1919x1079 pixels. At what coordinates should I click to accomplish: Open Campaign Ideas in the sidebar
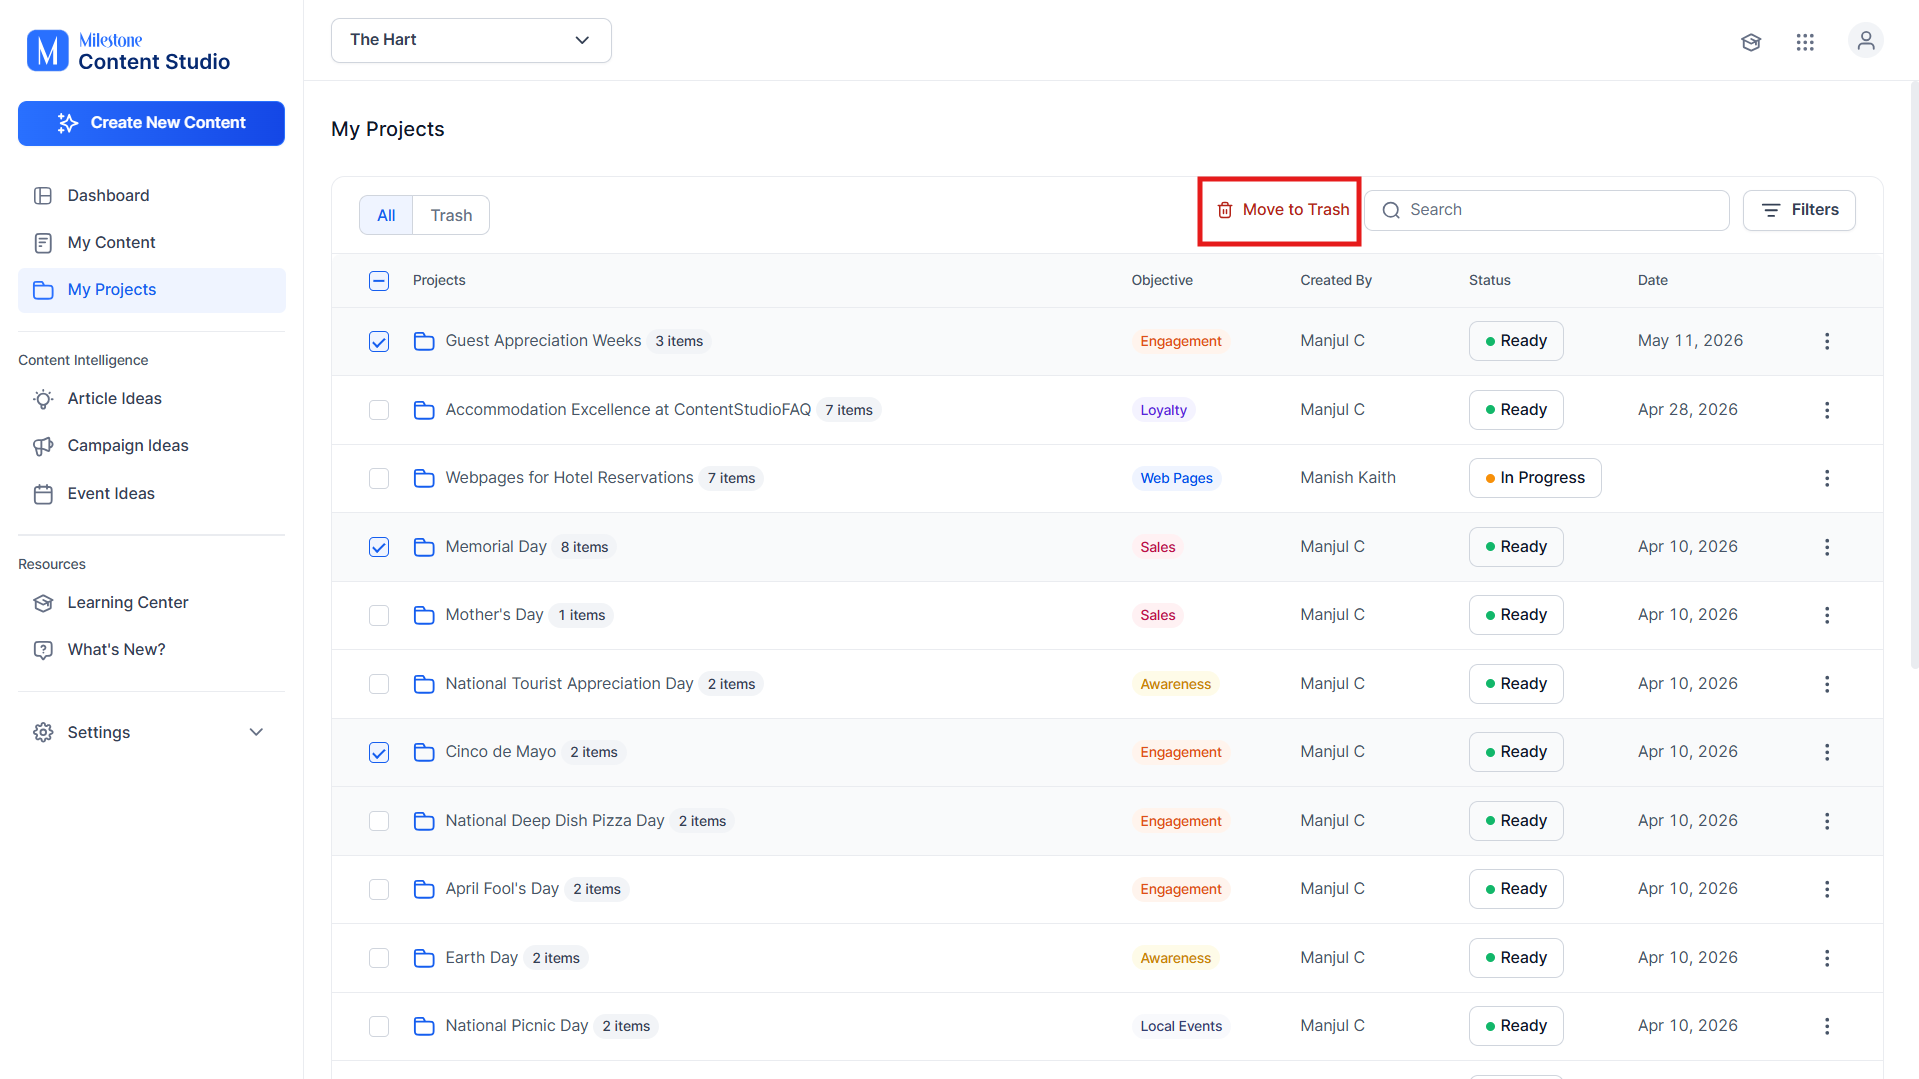pyautogui.click(x=152, y=446)
